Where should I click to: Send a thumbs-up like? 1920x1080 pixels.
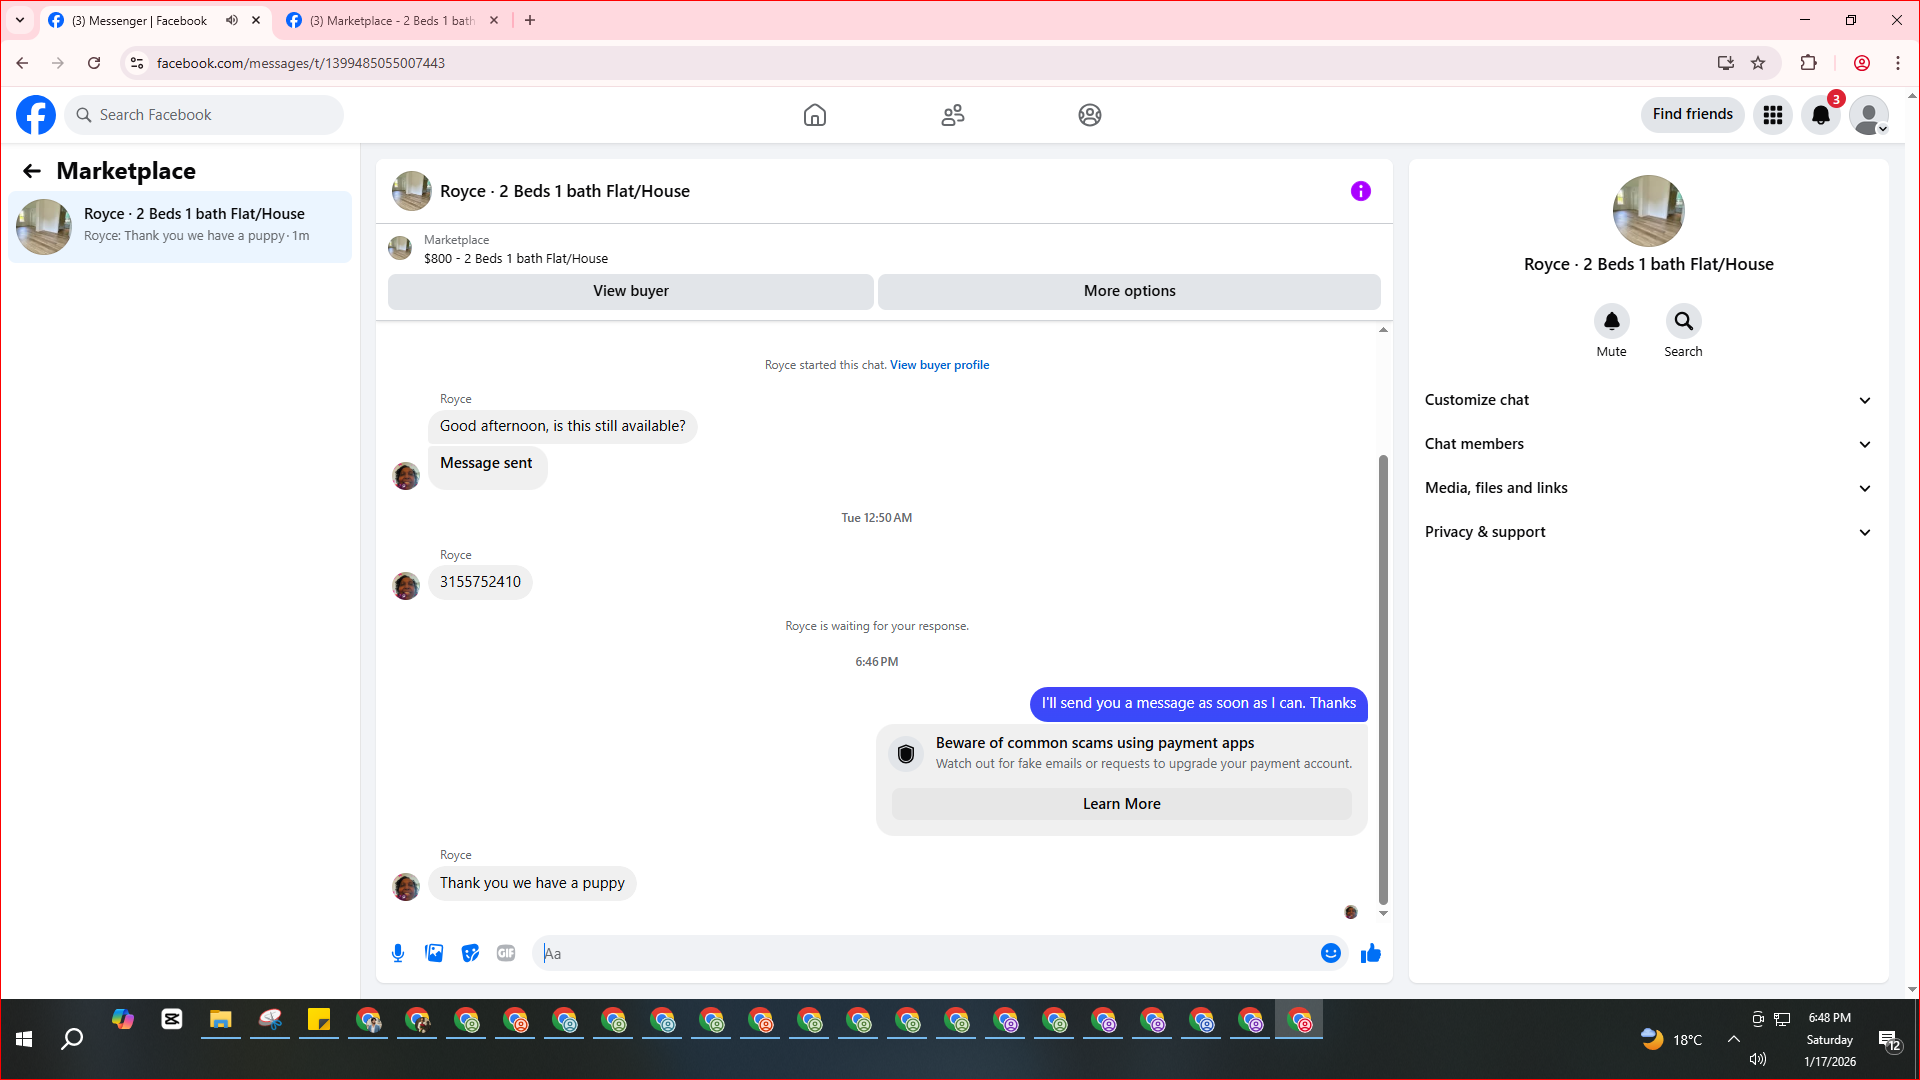click(1370, 953)
